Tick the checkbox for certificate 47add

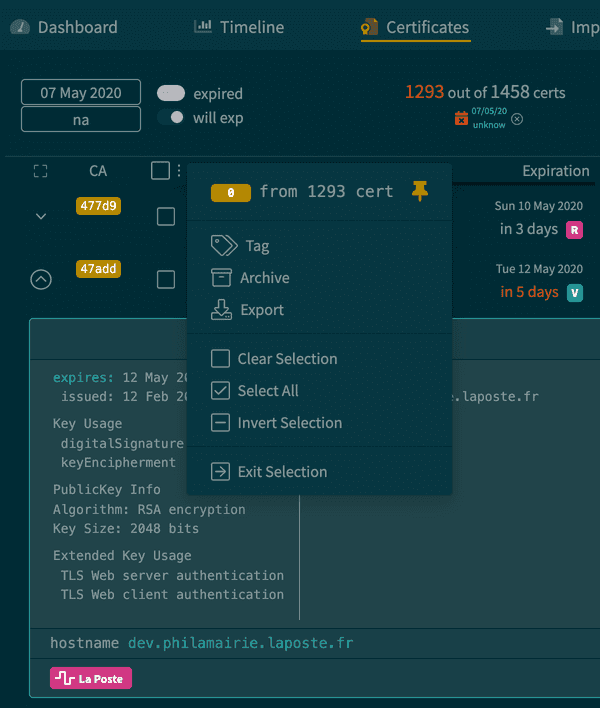click(x=166, y=280)
